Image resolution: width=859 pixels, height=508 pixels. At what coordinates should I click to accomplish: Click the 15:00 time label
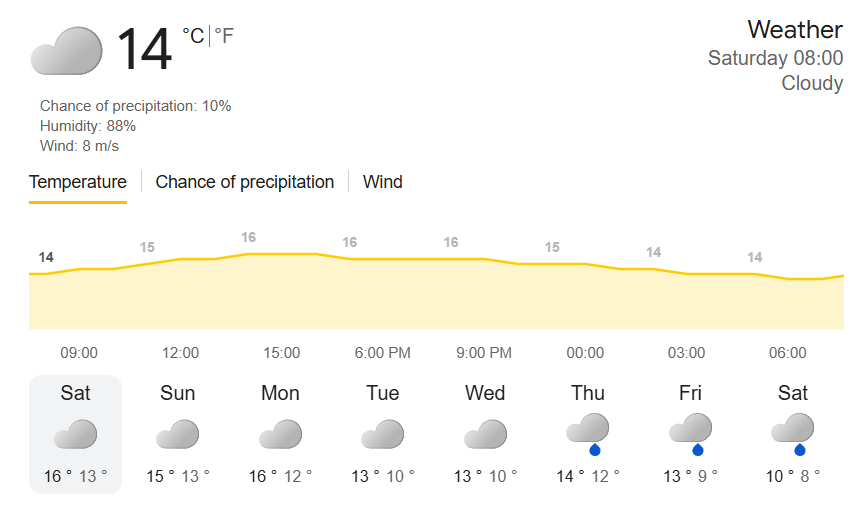click(282, 352)
